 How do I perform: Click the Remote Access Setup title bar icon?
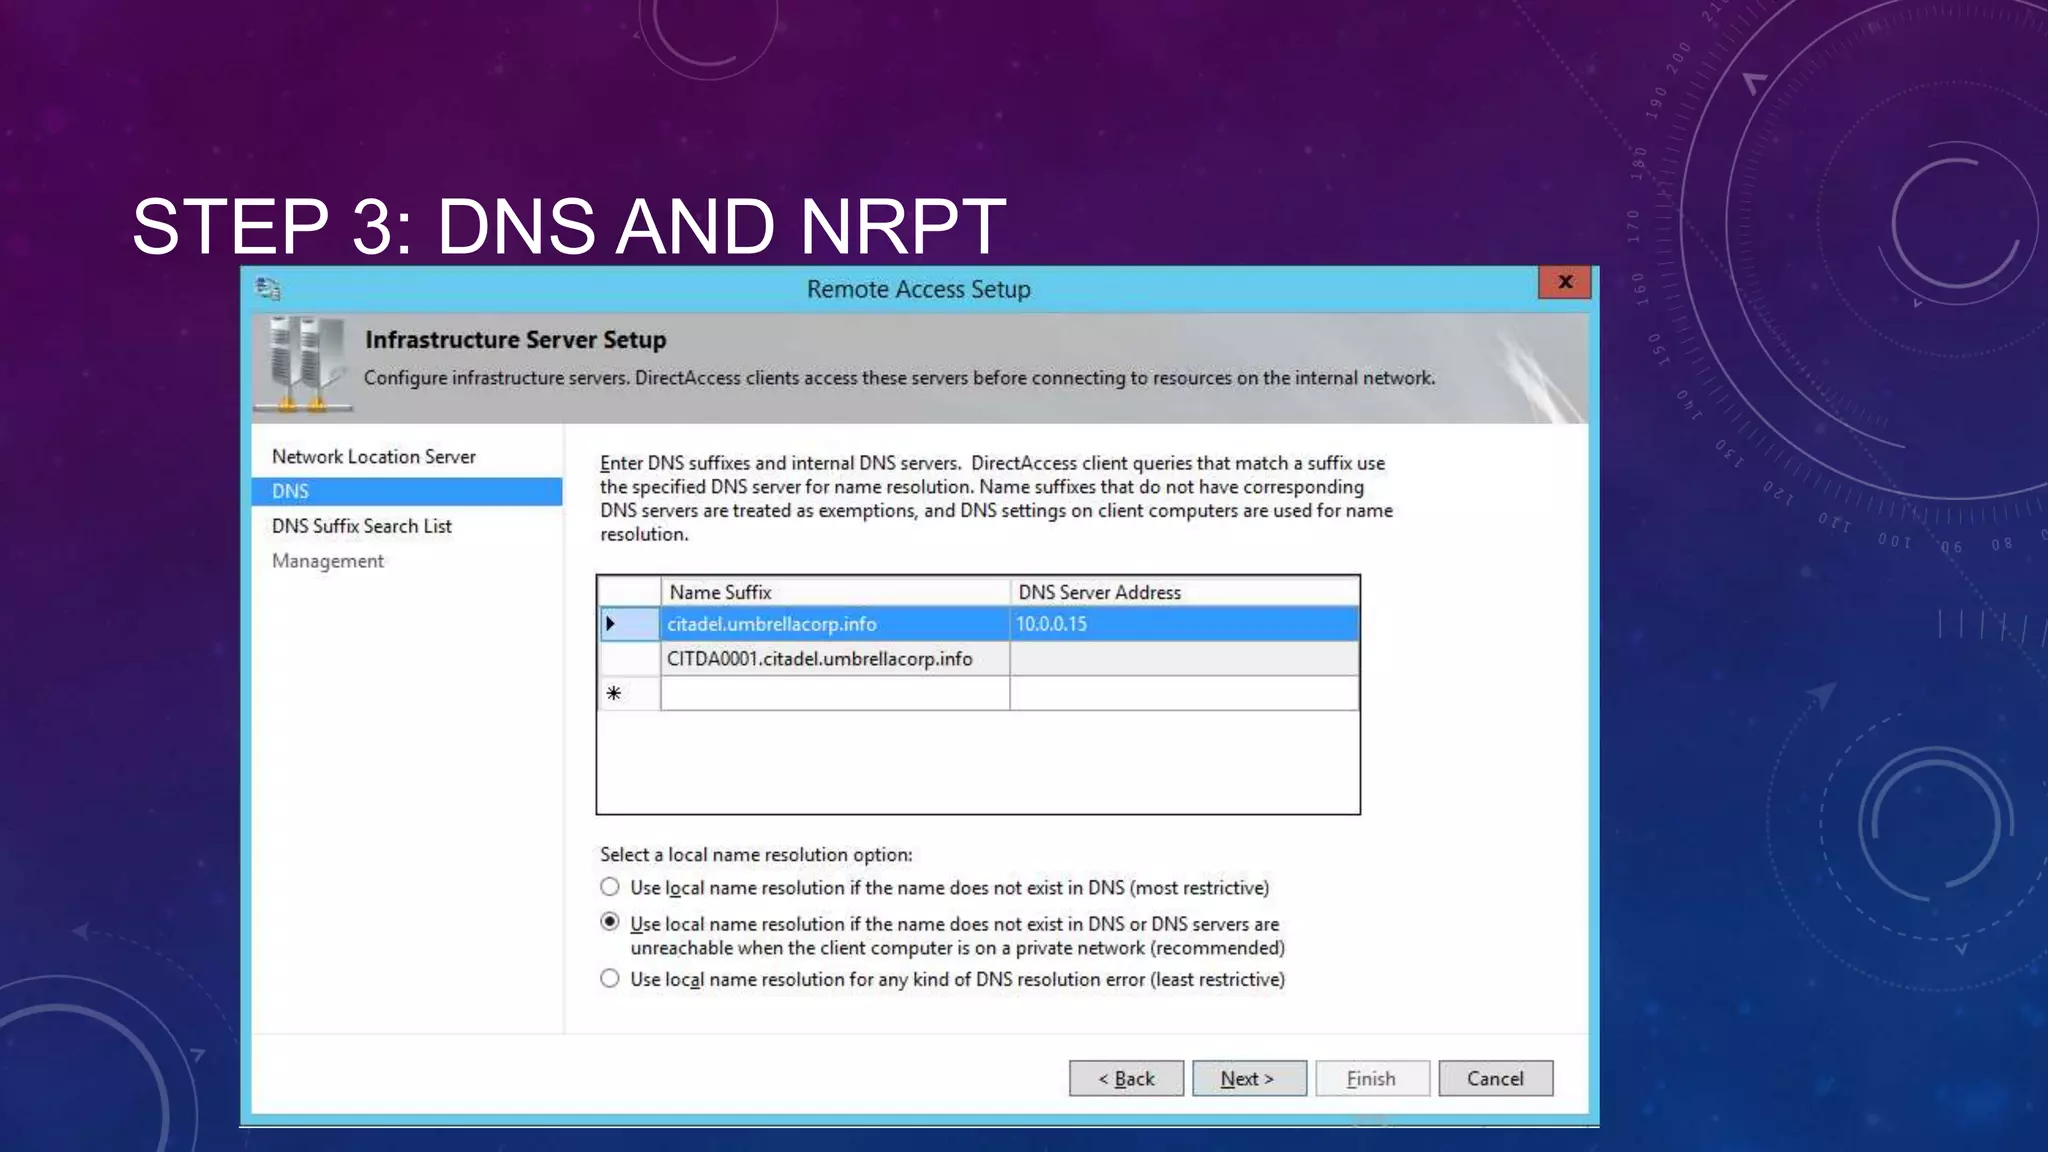pos(268,289)
